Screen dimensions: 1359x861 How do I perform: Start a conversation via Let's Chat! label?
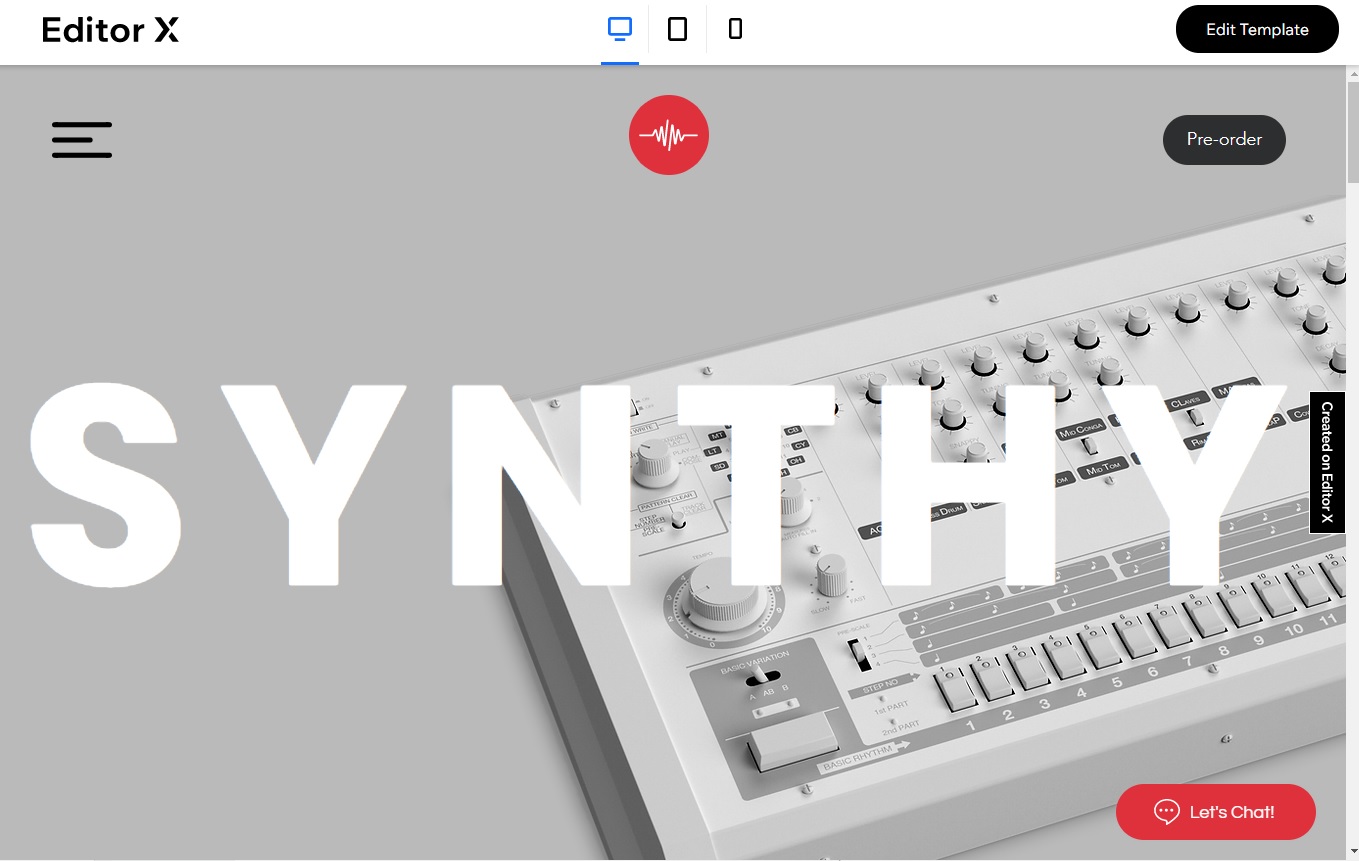(x=1232, y=812)
